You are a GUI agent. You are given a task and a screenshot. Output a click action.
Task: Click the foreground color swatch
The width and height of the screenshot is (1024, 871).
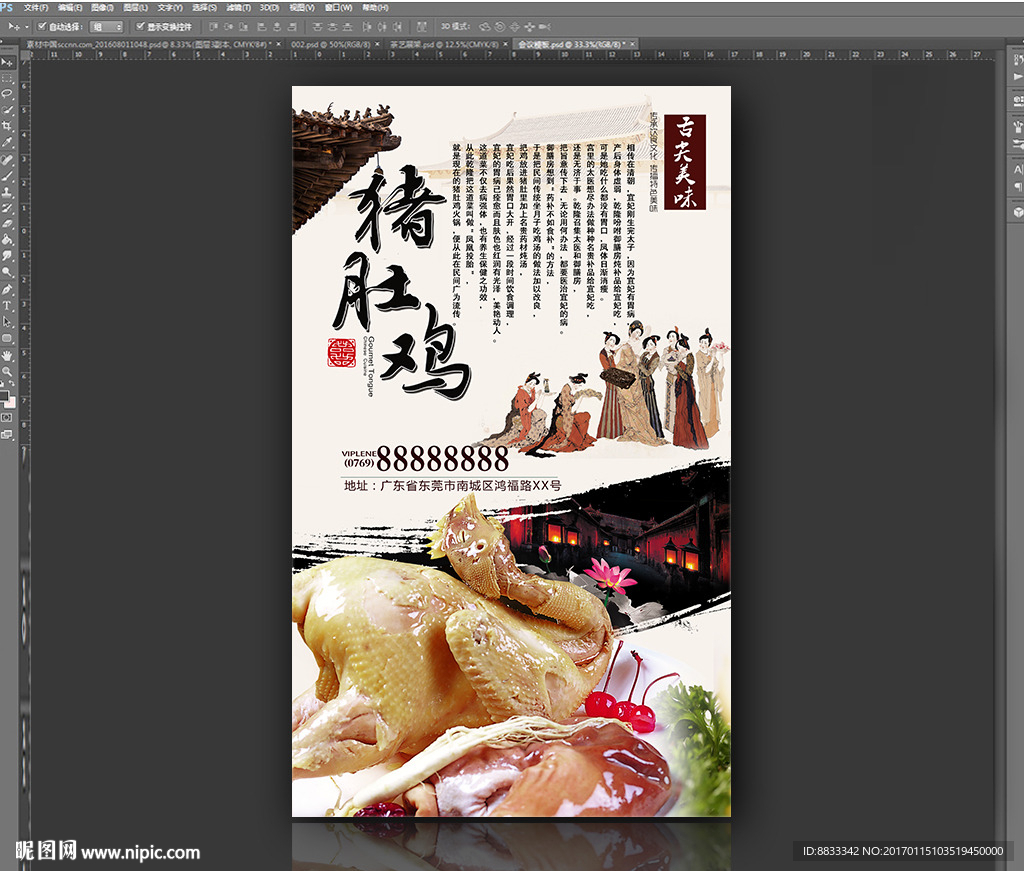coord(4,396)
